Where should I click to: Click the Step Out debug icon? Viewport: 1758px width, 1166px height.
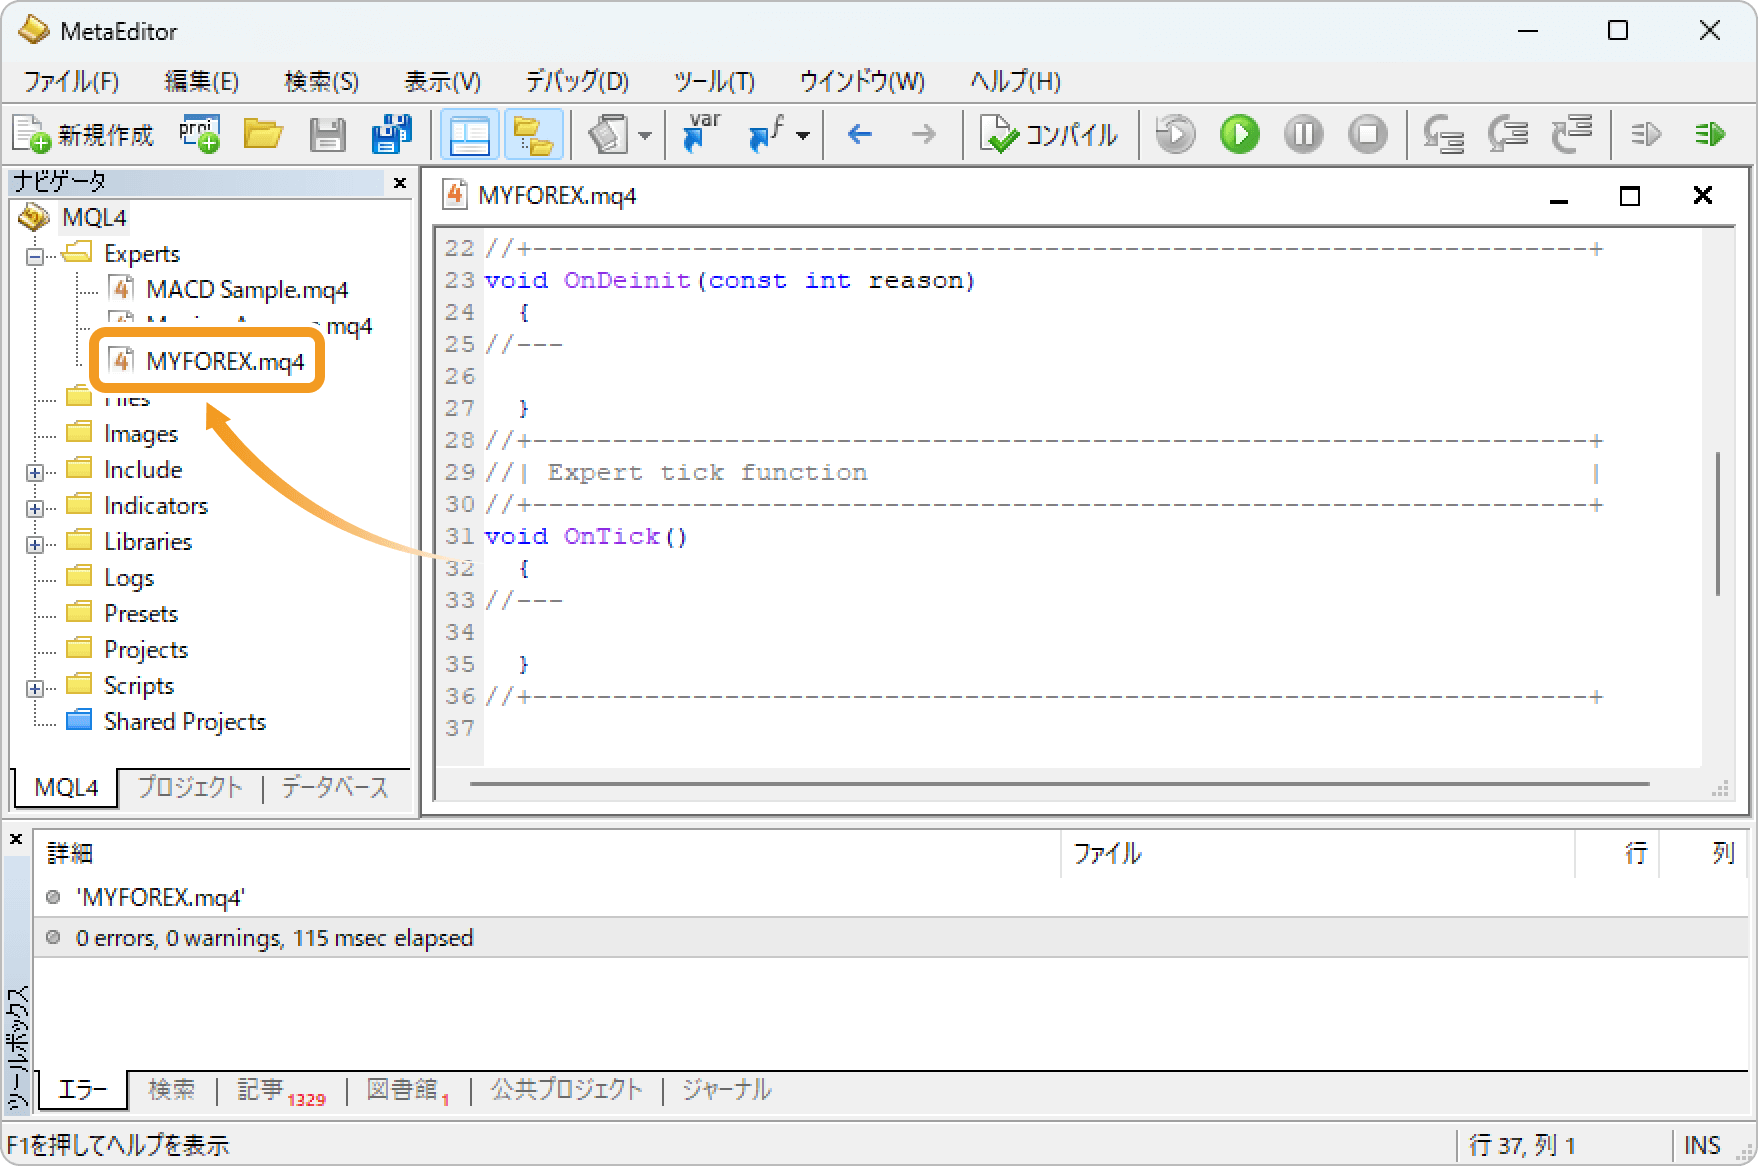pos(1572,134)
